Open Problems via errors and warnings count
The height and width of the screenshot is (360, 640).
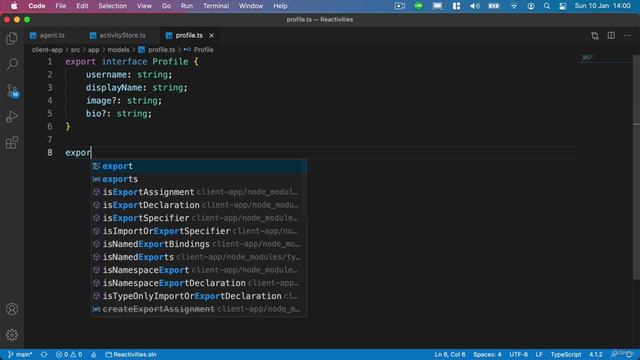point(69,354)
